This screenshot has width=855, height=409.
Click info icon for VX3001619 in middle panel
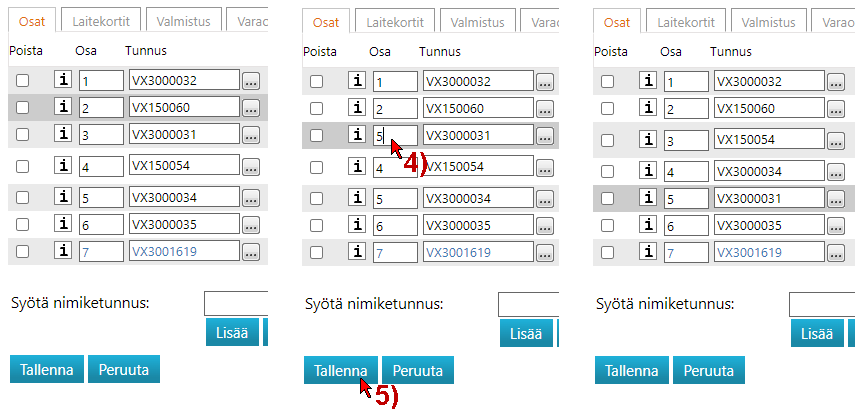point(357,252)
